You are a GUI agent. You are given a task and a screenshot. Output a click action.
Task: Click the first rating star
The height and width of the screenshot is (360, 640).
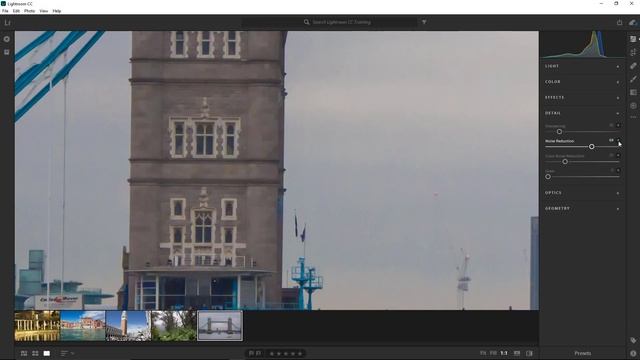[x=271, y=353]
